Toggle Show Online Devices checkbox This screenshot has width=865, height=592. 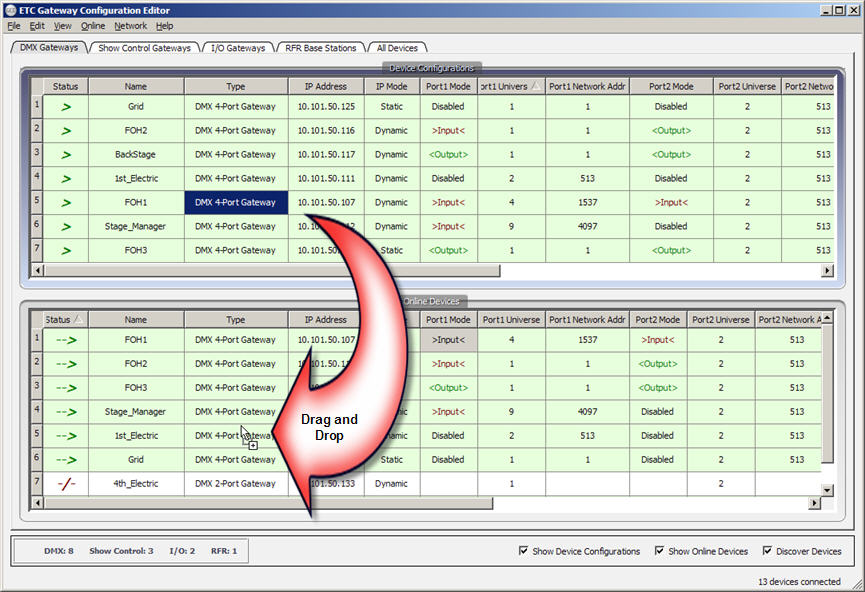coord(659,551)
